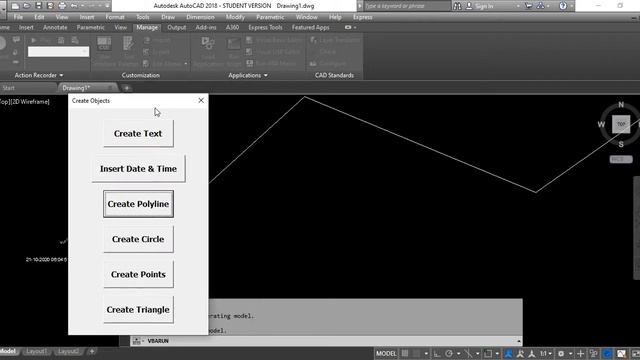Open the Edit Aliases dropdown arrow
Image resolution: width=640 pixels, height=360 pixels.
click(x=186, y=64)
